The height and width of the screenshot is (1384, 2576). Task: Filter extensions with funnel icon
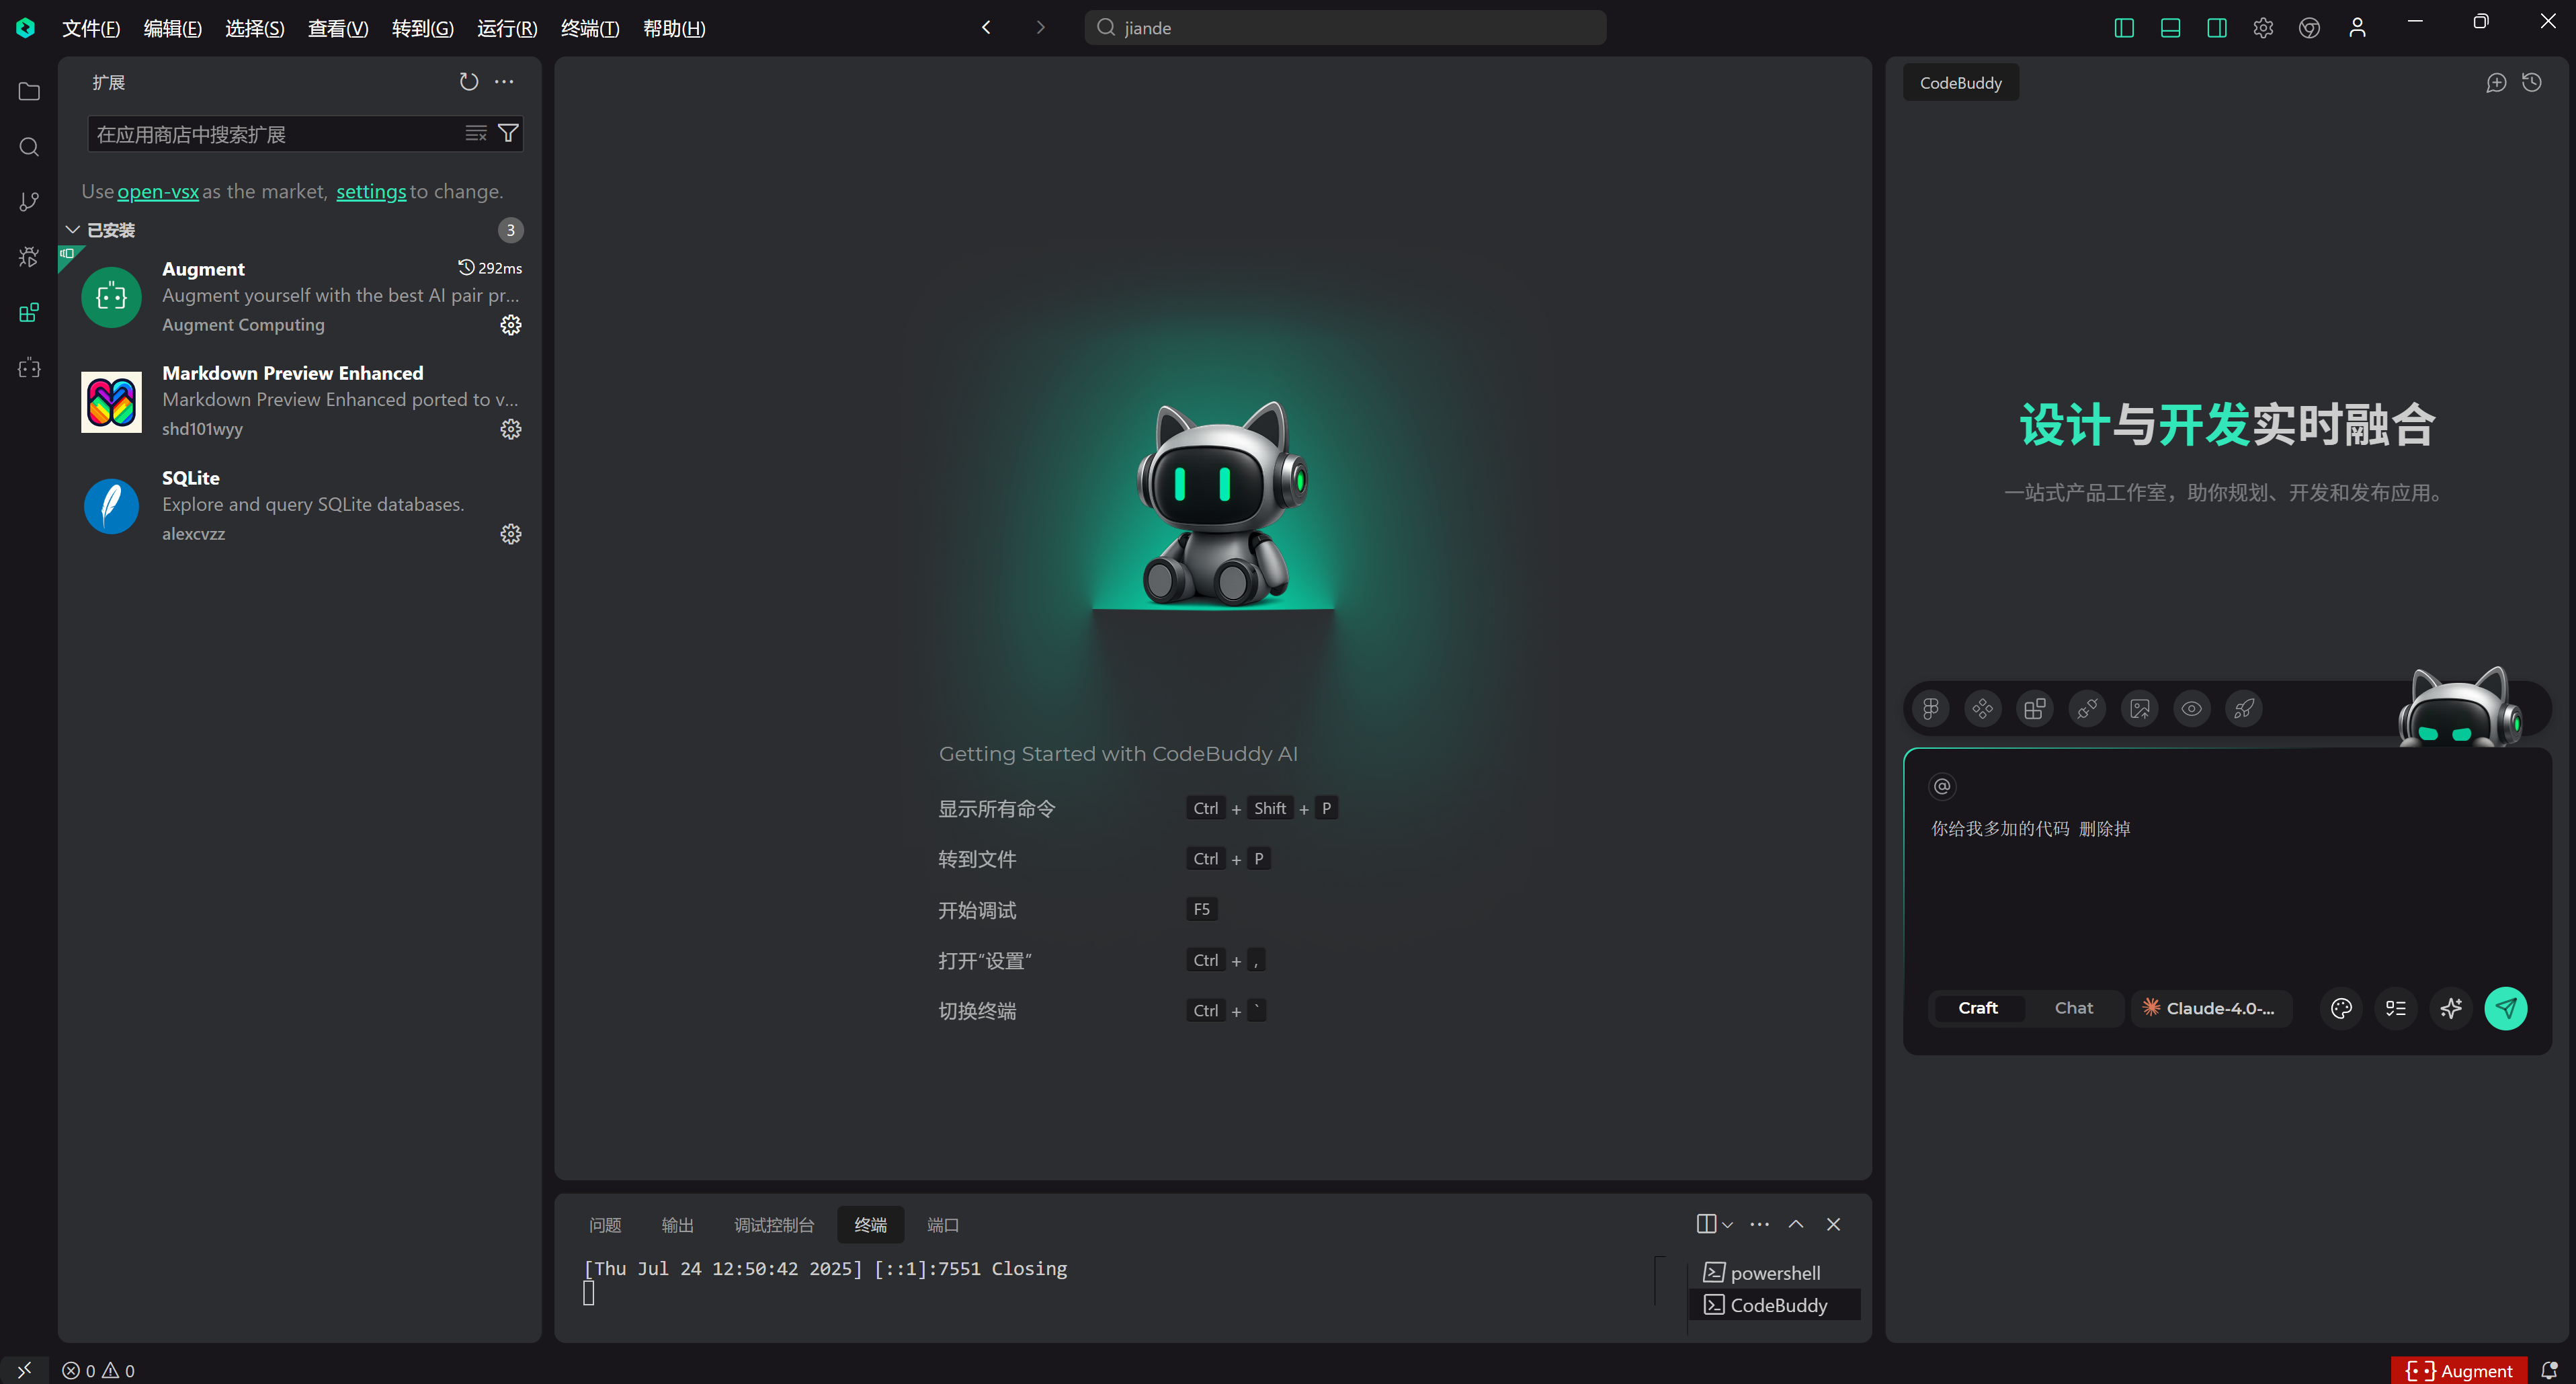tap(508, 133)
